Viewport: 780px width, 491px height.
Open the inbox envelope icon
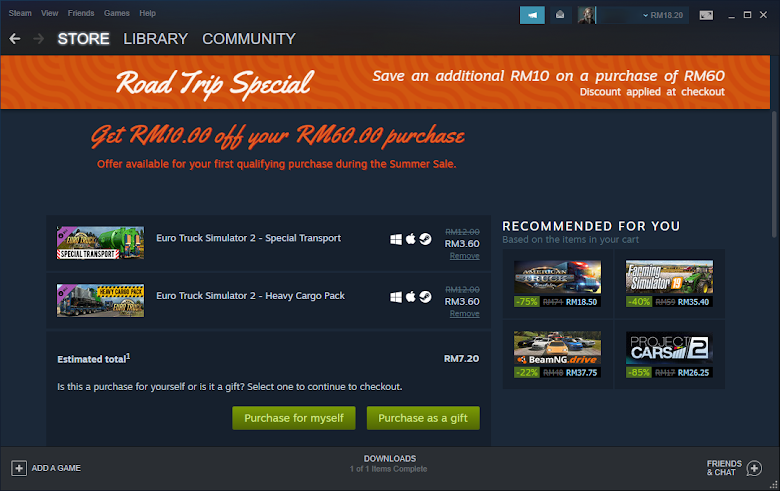point(560,15)
